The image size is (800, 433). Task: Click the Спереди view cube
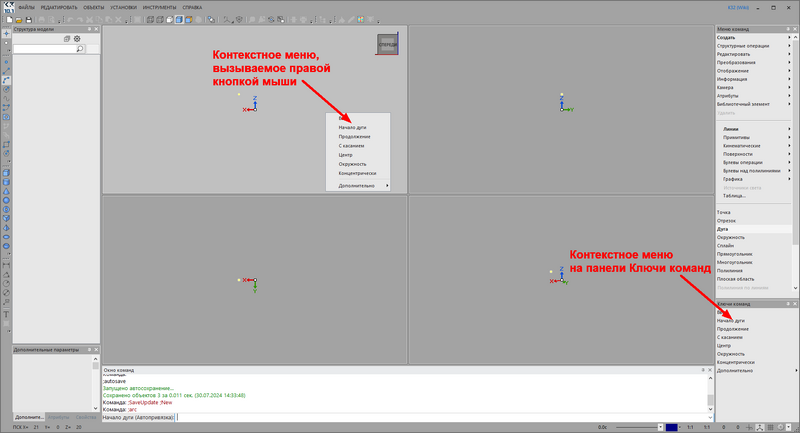point(387,44)
